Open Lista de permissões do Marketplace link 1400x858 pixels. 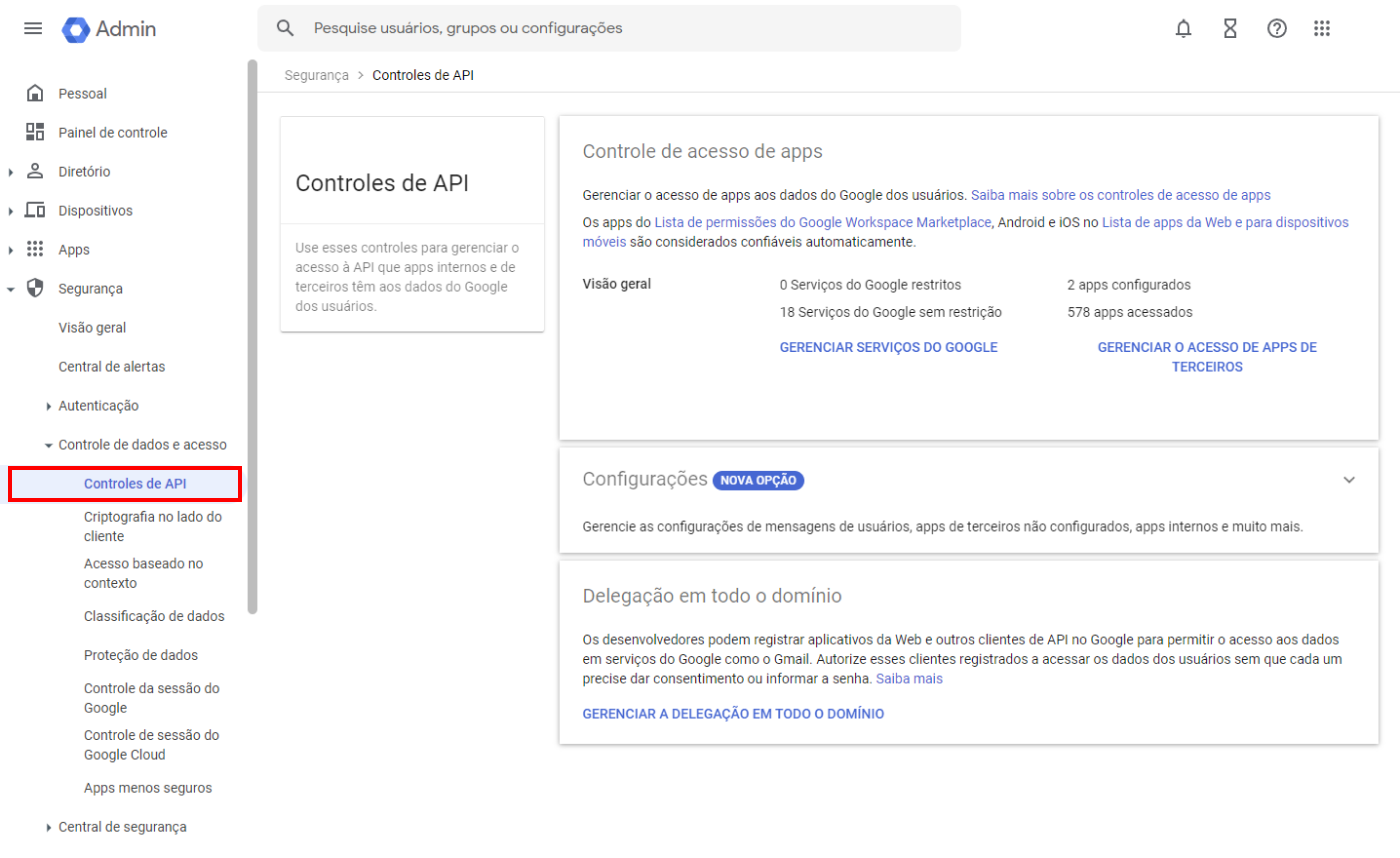[823, 222]
